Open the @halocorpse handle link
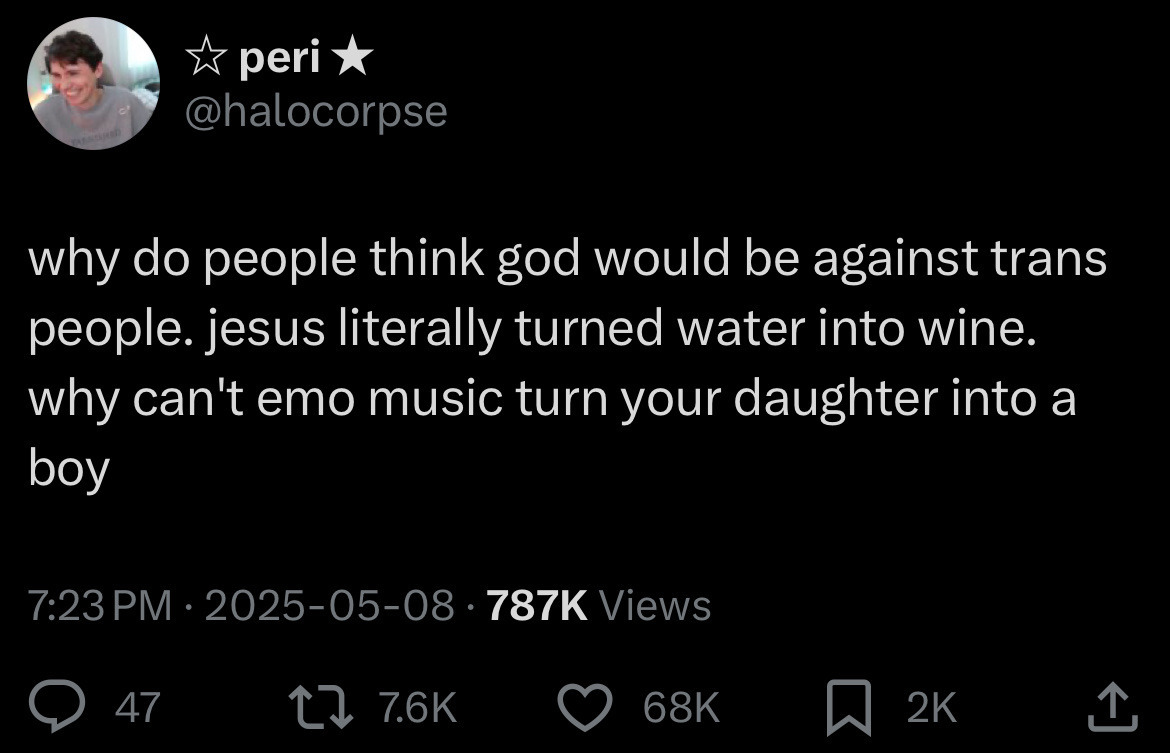 pos(316,112)
